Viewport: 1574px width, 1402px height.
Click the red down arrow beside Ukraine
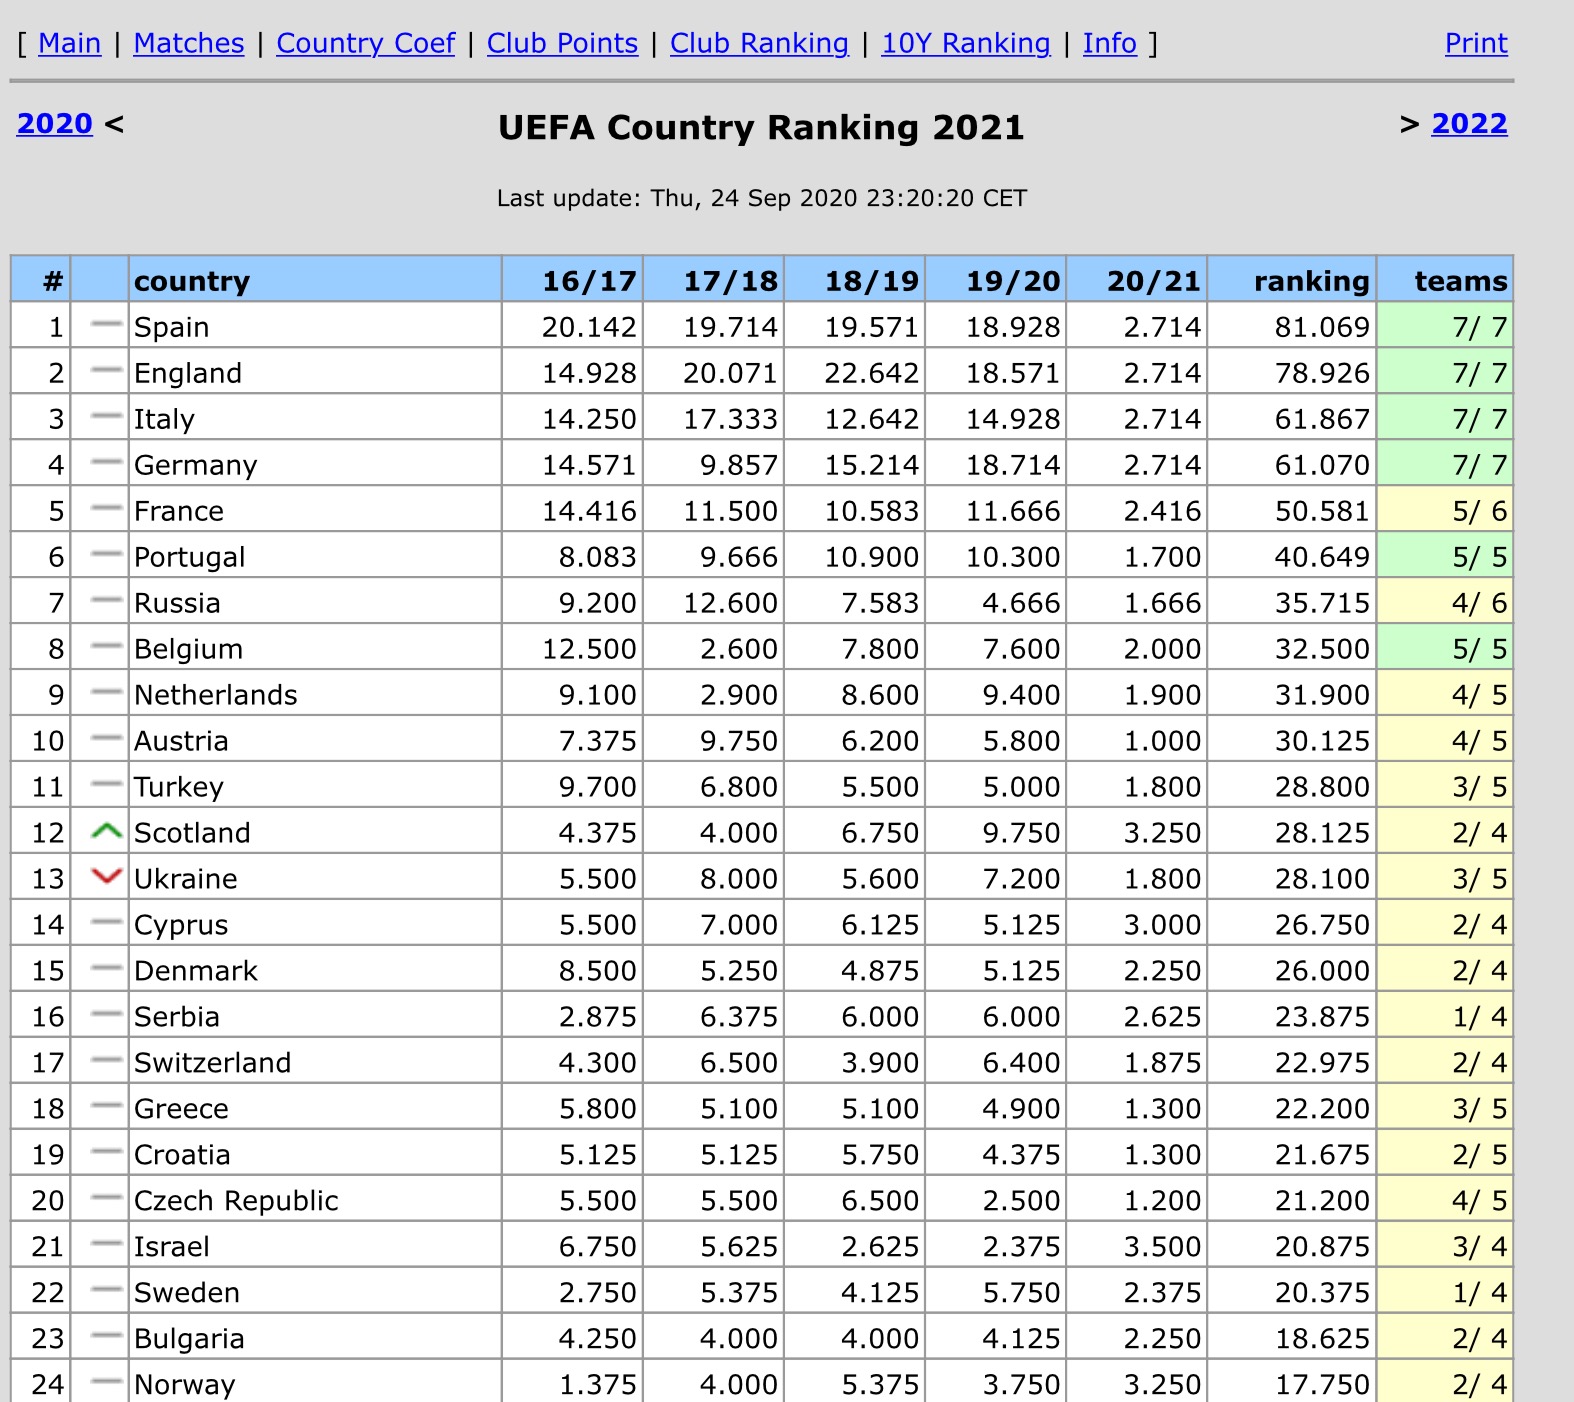(x=106, y=877)
